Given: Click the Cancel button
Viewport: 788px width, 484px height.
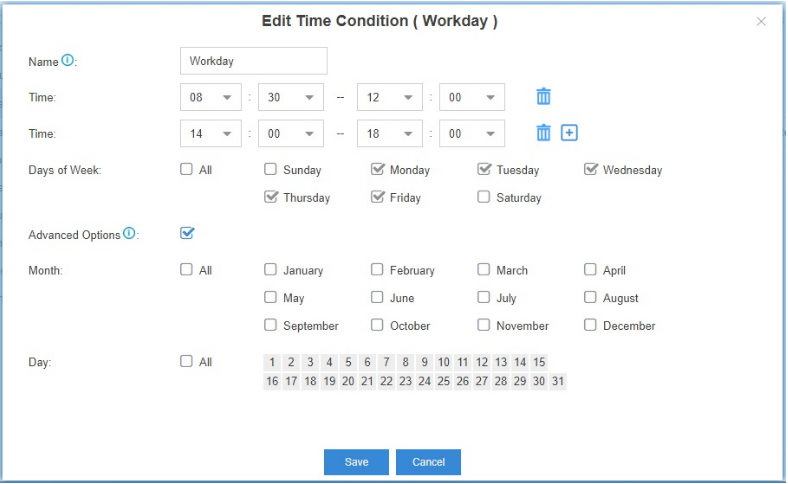Looking at the screenshot, I should (x=428, y=462).
